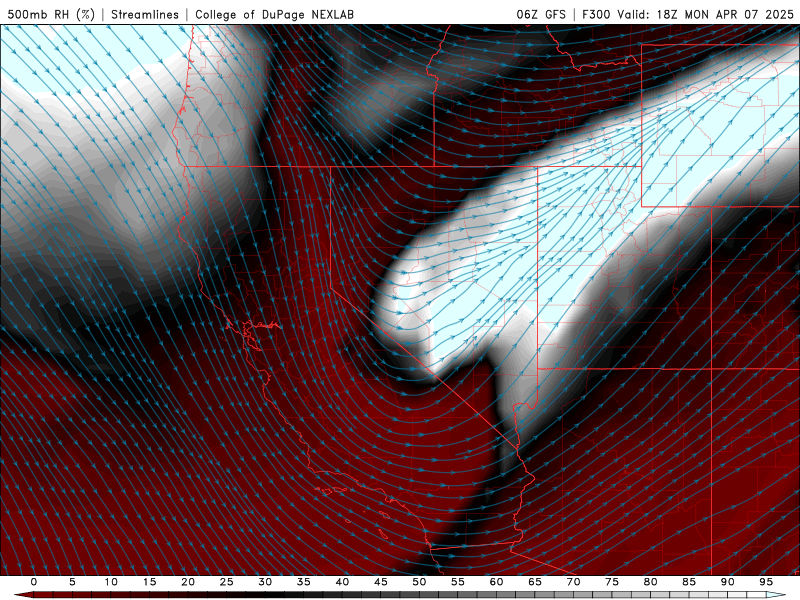
Task: Click the '60' colorbar scale label
Action: (496, 582)
